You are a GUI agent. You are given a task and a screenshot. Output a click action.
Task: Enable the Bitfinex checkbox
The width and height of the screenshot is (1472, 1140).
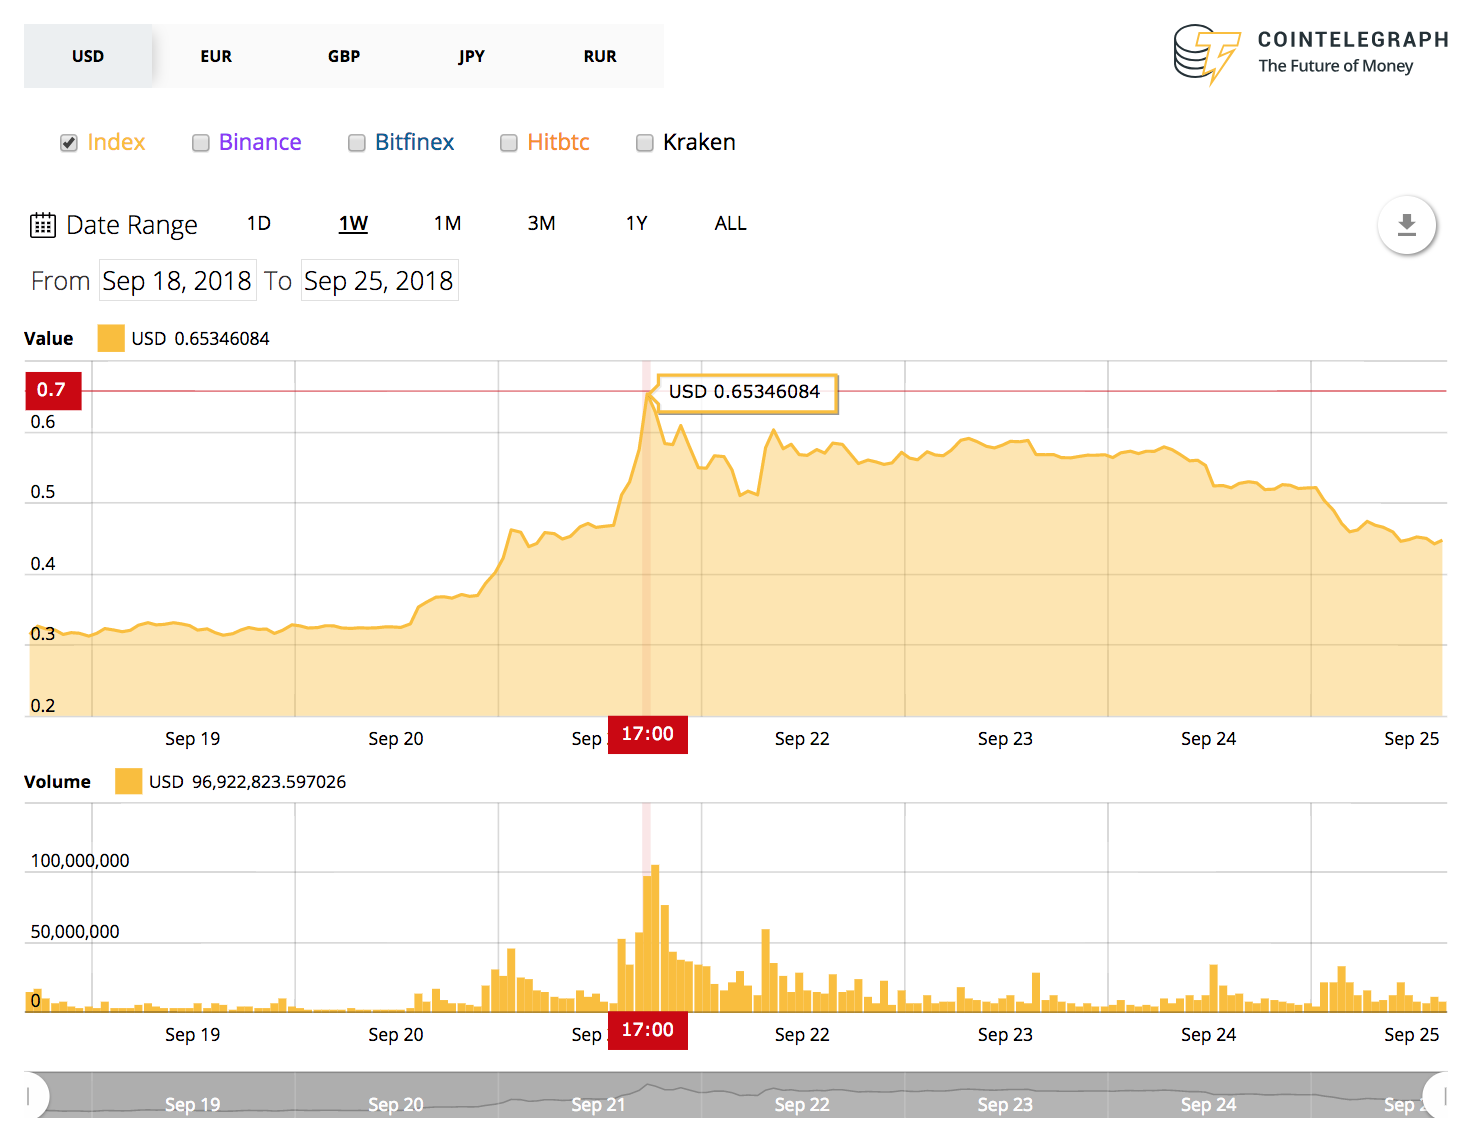click(x=357, y=143)
